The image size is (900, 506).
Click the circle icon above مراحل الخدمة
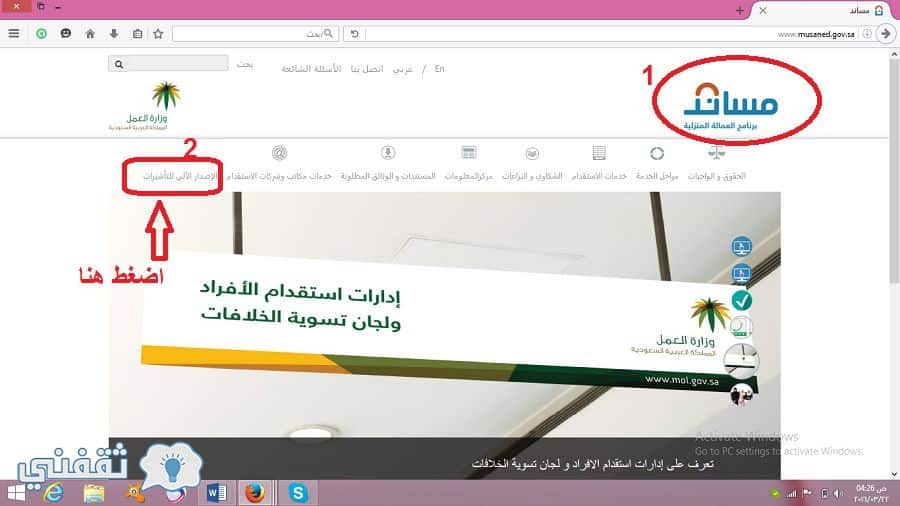(x=657, y=153)
